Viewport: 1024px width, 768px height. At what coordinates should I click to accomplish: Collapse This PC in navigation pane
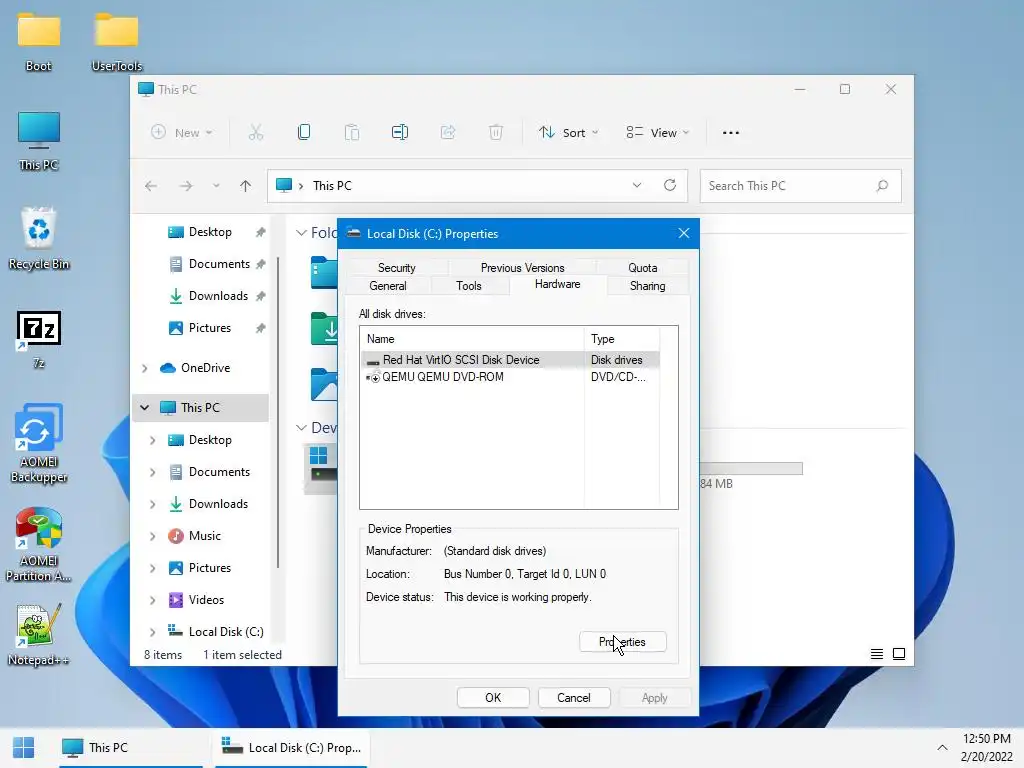pos(144,408)
